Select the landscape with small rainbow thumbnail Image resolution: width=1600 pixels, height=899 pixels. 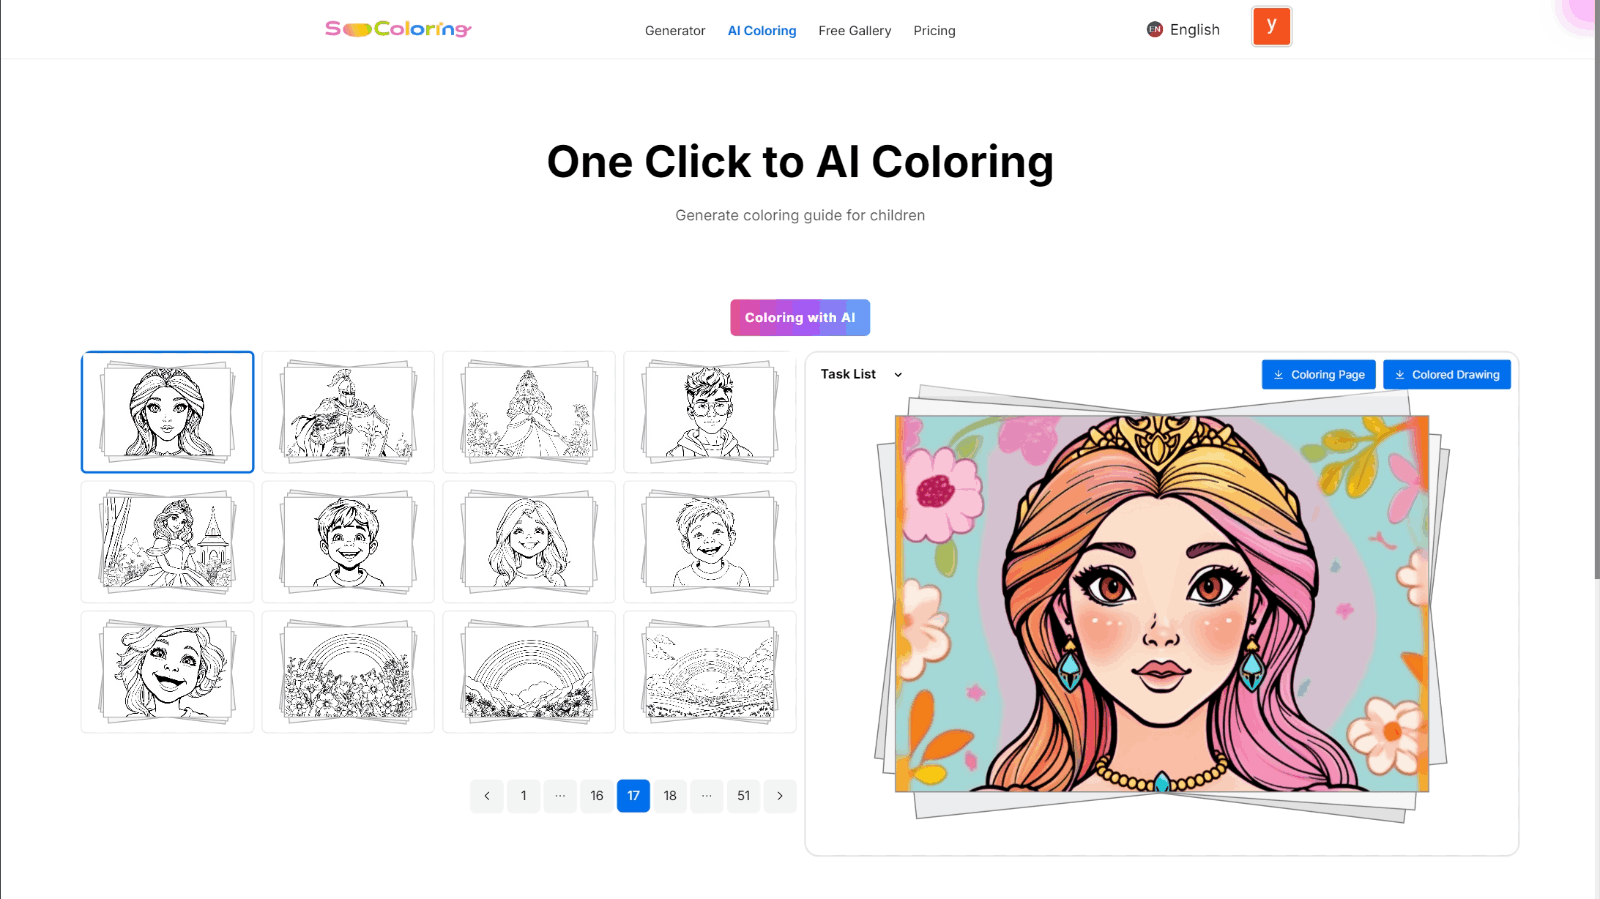pyautogui.click(x=710, y=672)
